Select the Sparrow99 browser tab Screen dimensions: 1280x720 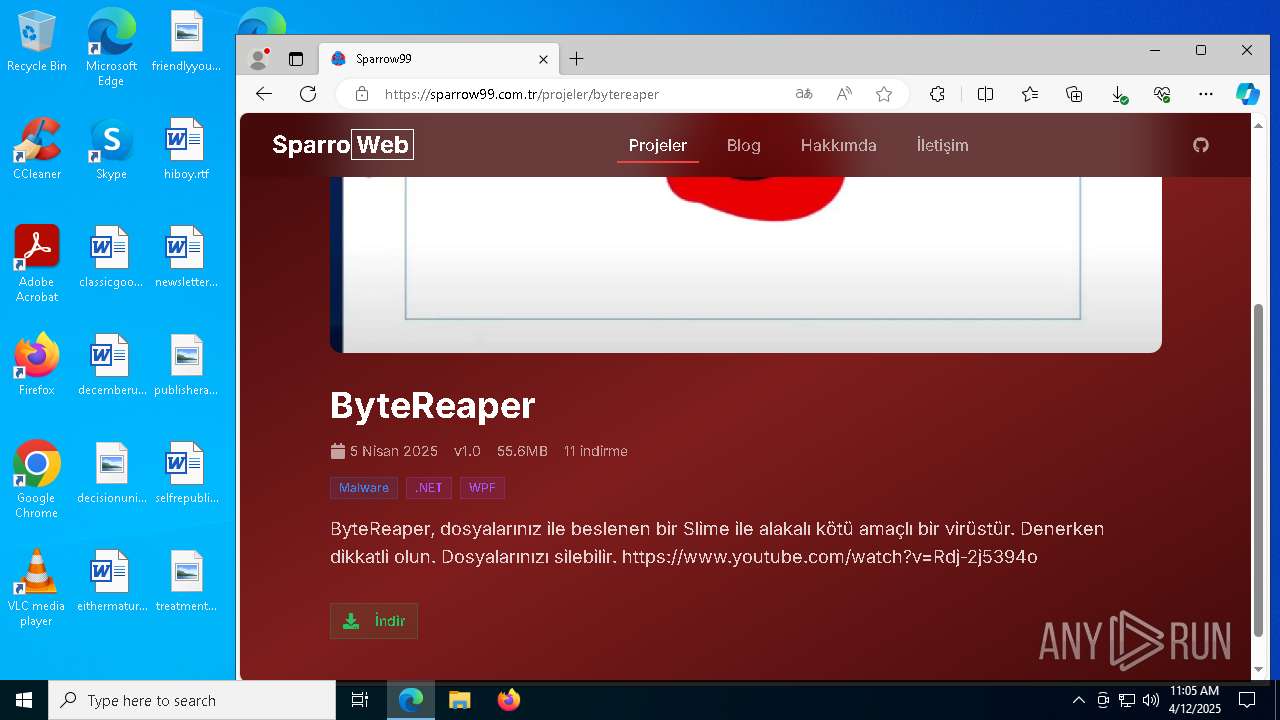click(x=440, y=59)
